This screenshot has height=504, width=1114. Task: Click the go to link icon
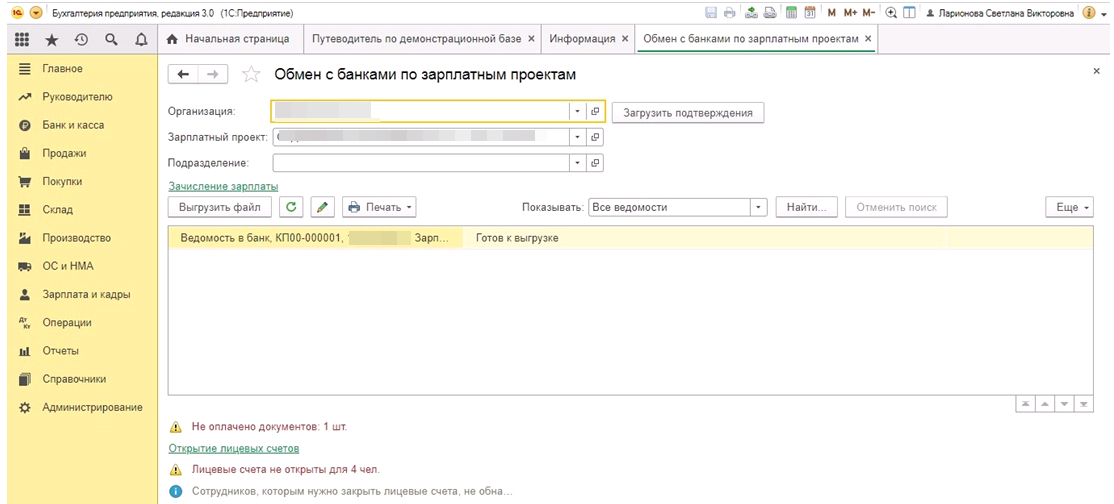[x=769, y=13]
